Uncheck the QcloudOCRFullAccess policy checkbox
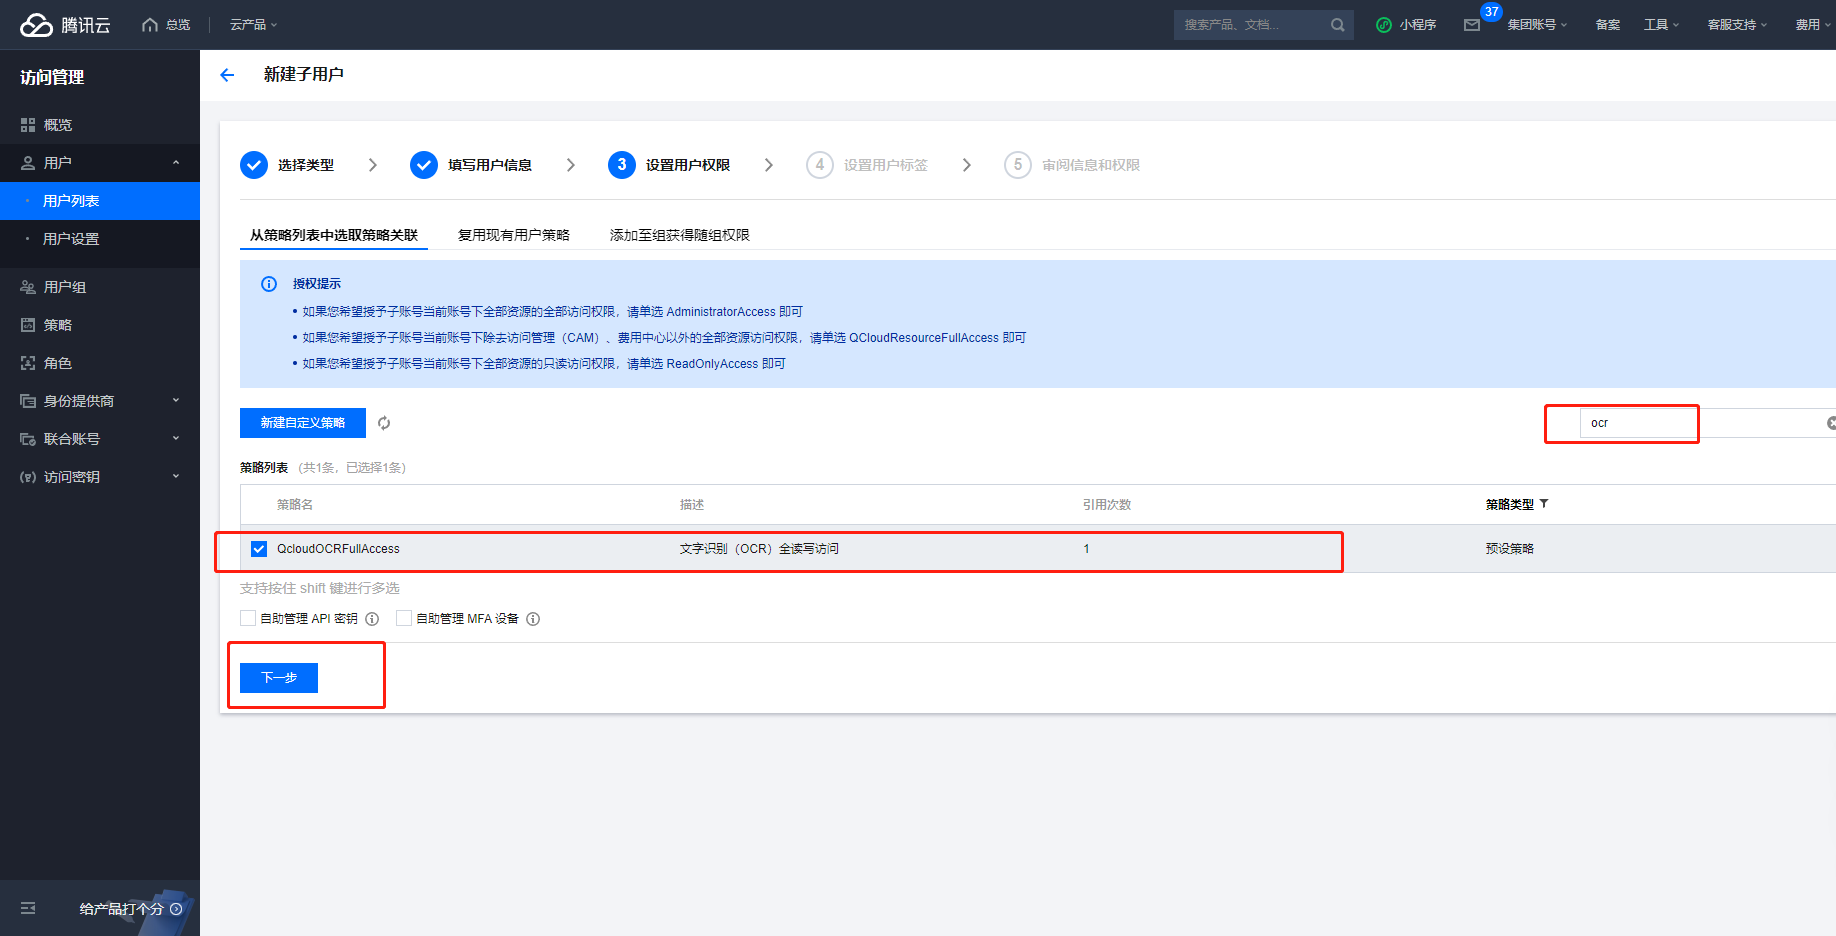Viewport: 1836px width, 936px height. coord(259,549)
